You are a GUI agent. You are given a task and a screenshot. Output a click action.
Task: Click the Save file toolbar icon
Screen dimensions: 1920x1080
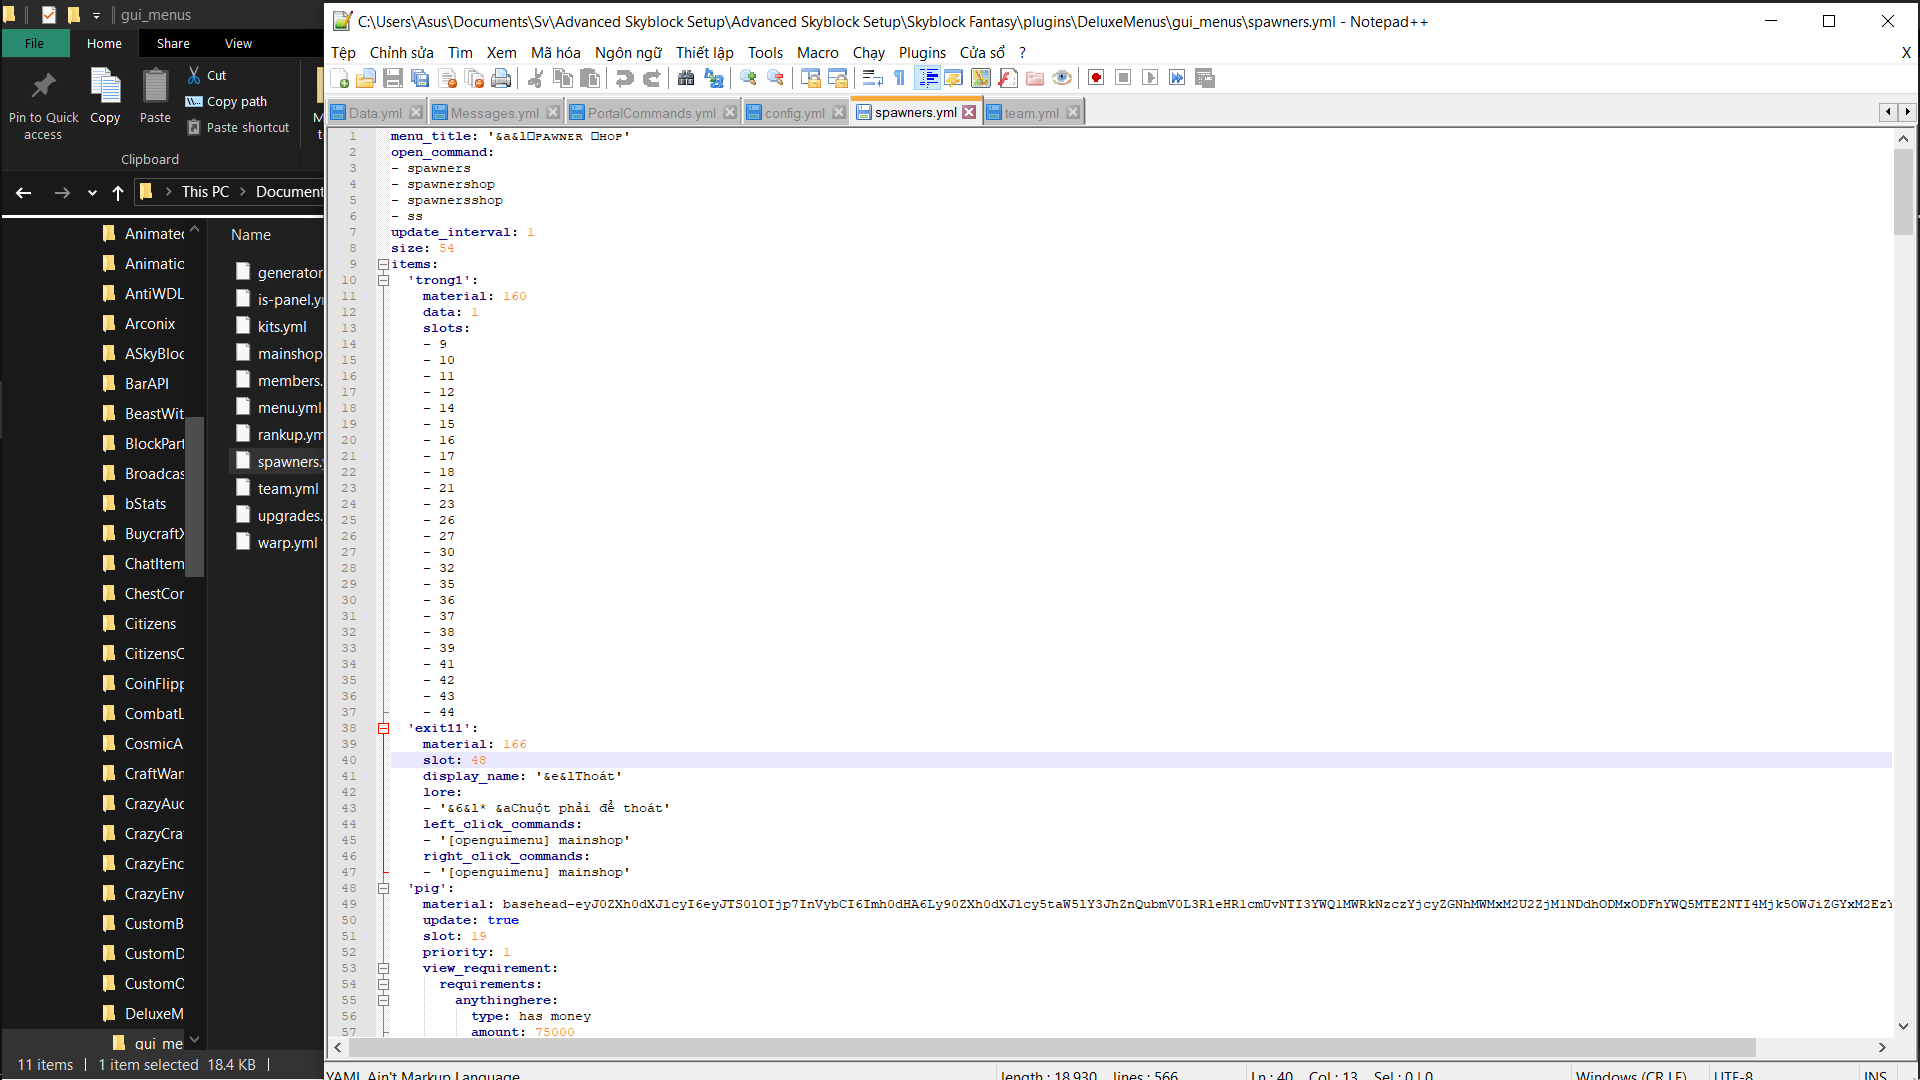(x=393, y=78)
